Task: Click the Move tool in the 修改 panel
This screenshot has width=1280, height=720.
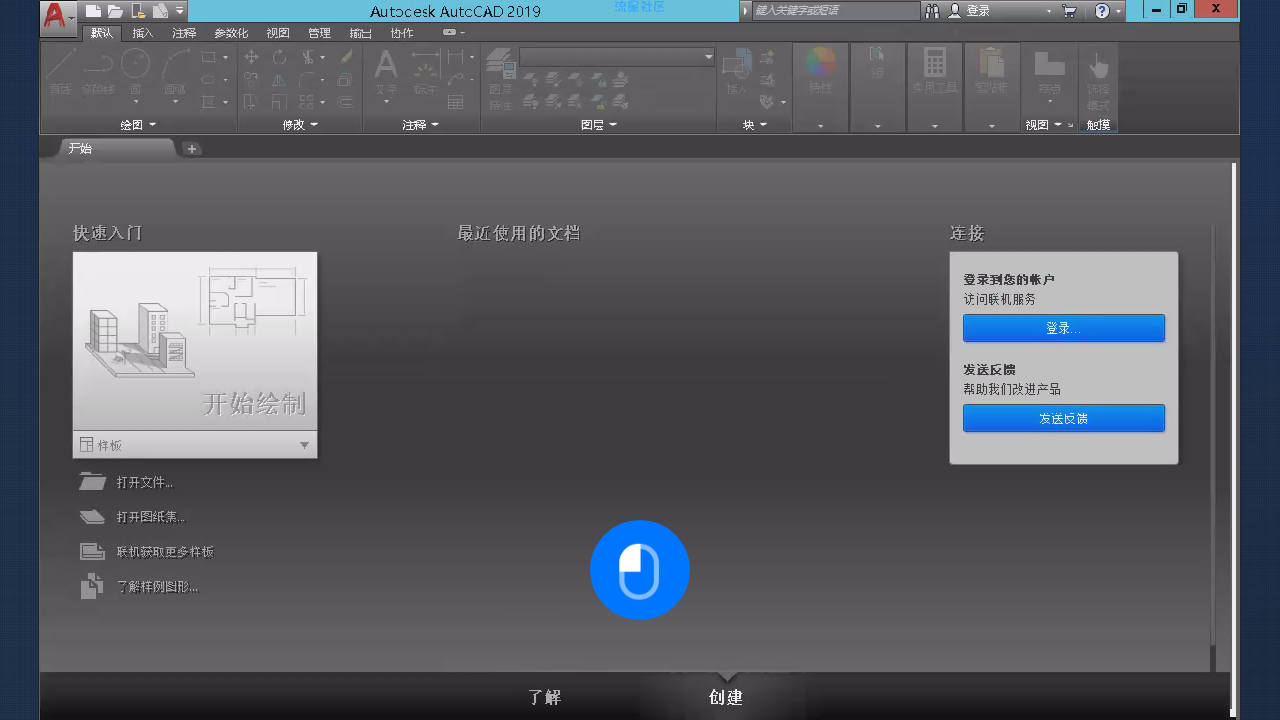Action: (x=251, y=57)
